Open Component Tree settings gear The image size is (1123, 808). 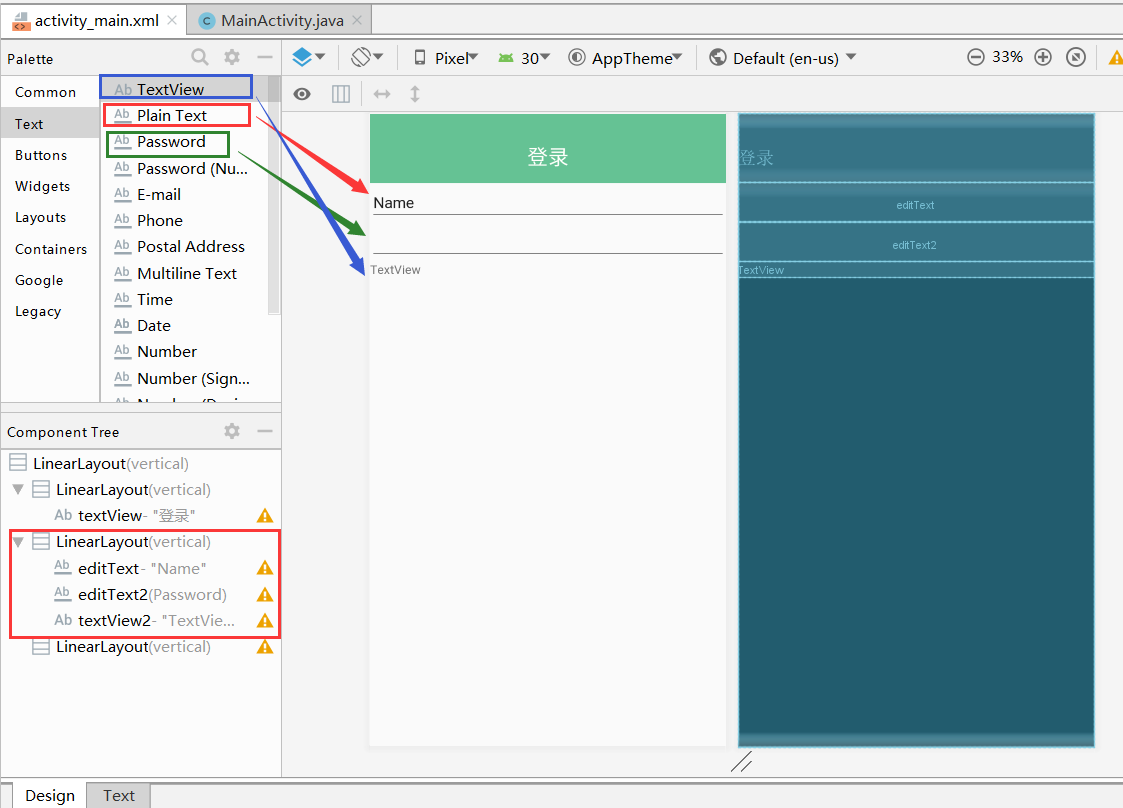coord(232,431)
